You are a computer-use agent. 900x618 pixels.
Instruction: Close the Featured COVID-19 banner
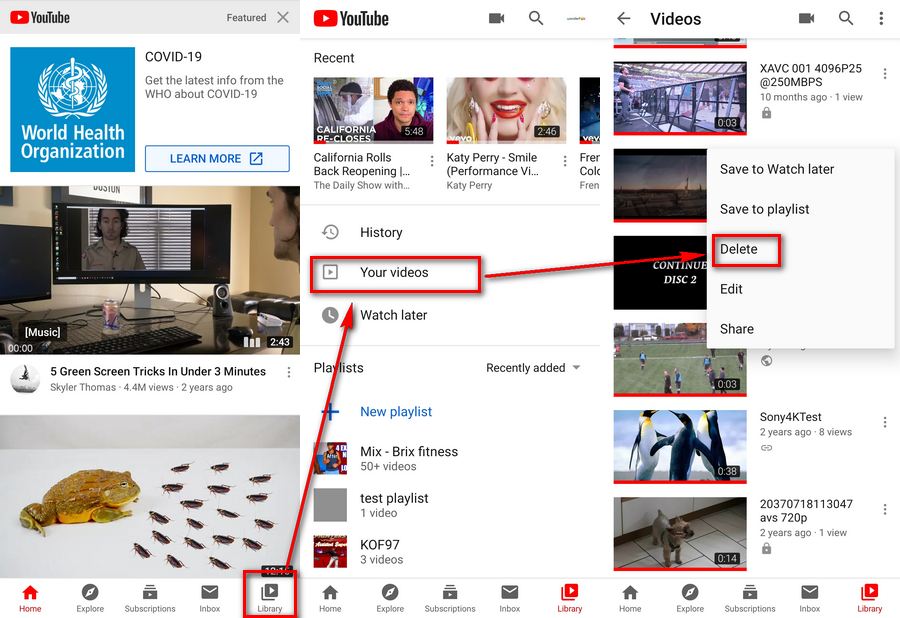point(283,17)
